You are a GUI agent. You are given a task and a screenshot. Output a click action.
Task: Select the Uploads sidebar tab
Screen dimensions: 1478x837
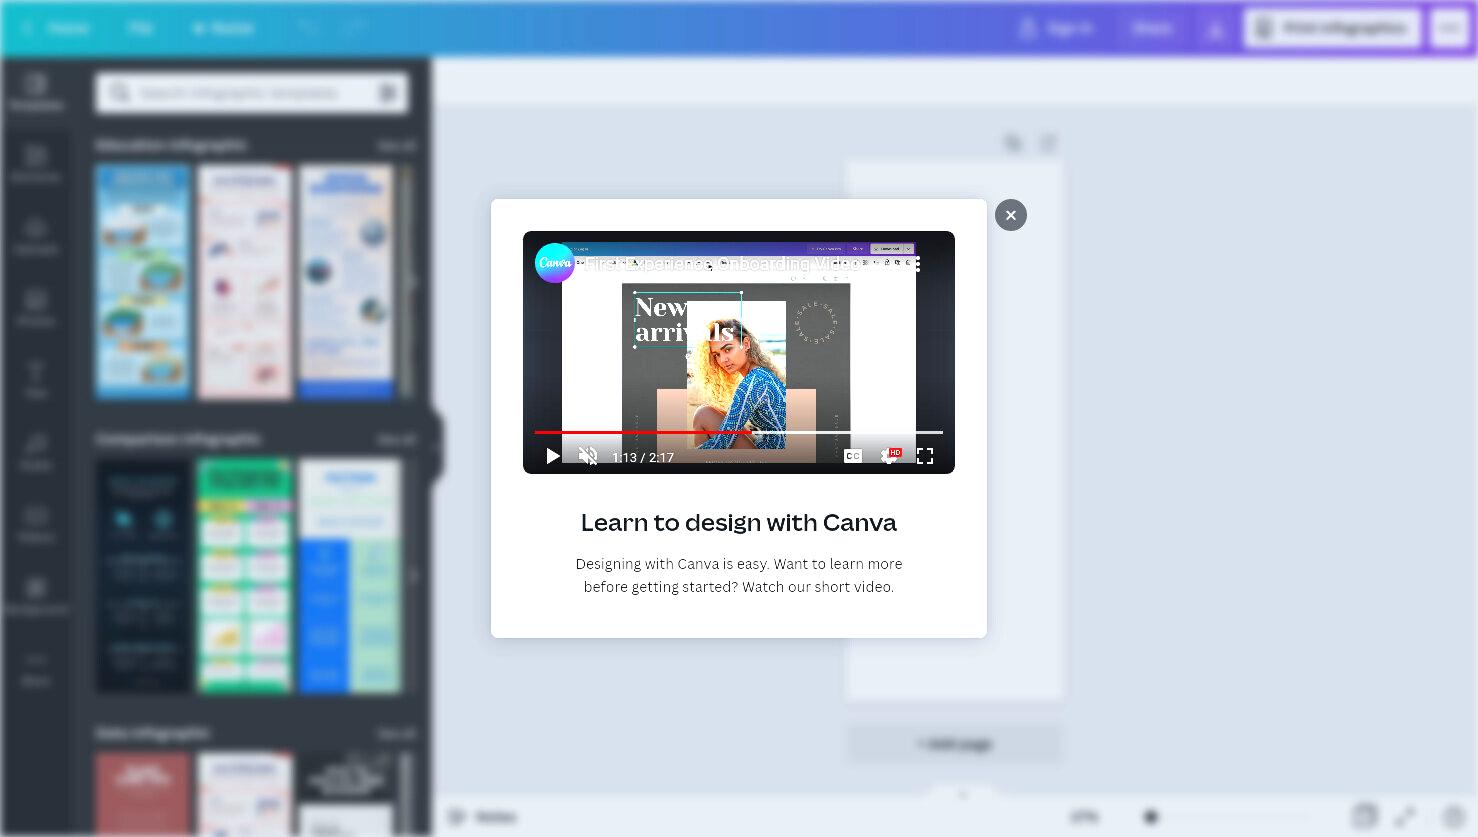[x=36, y=236]
